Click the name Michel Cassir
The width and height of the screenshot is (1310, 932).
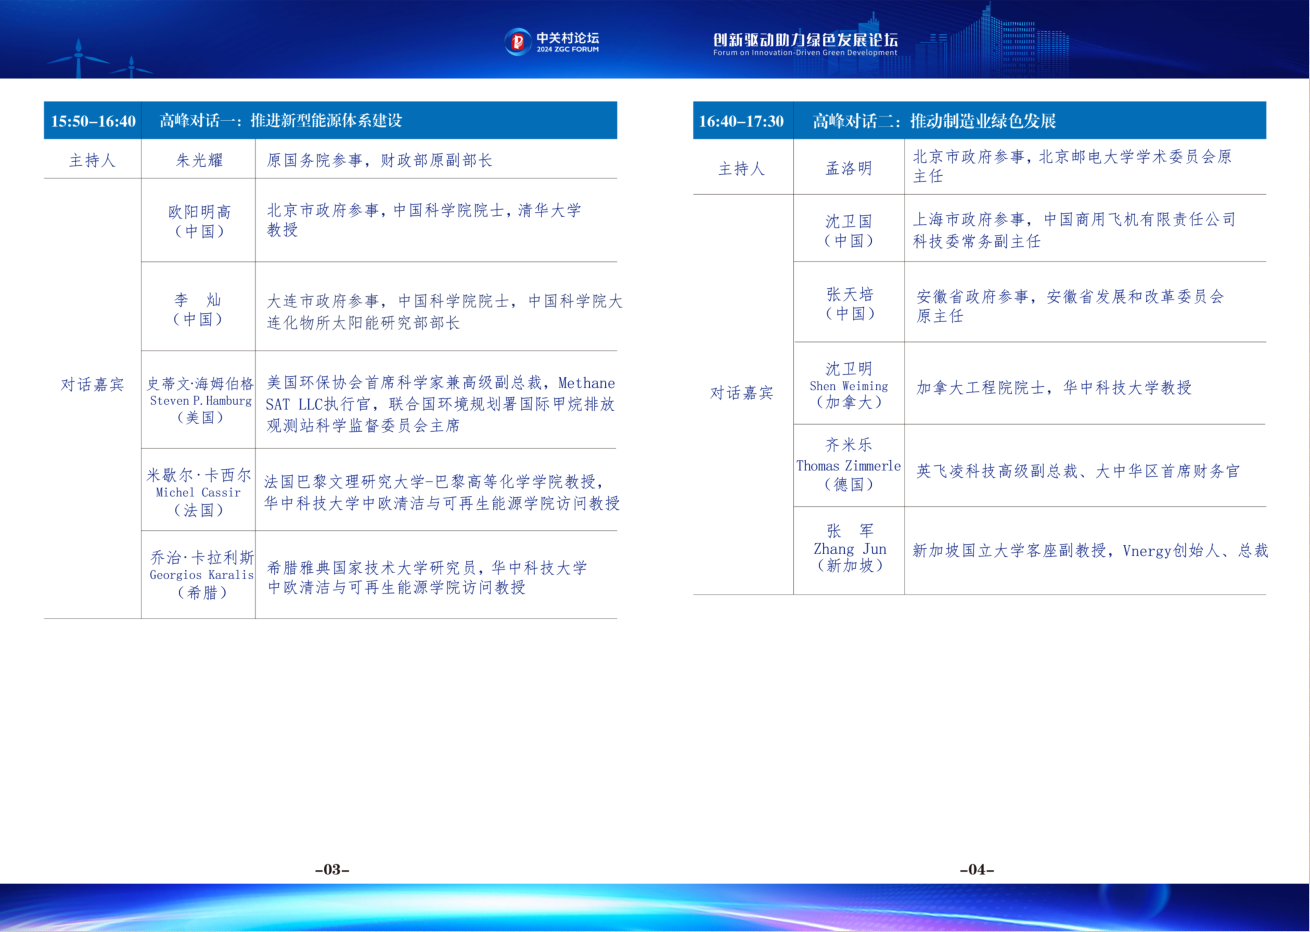tap(198, 493)
